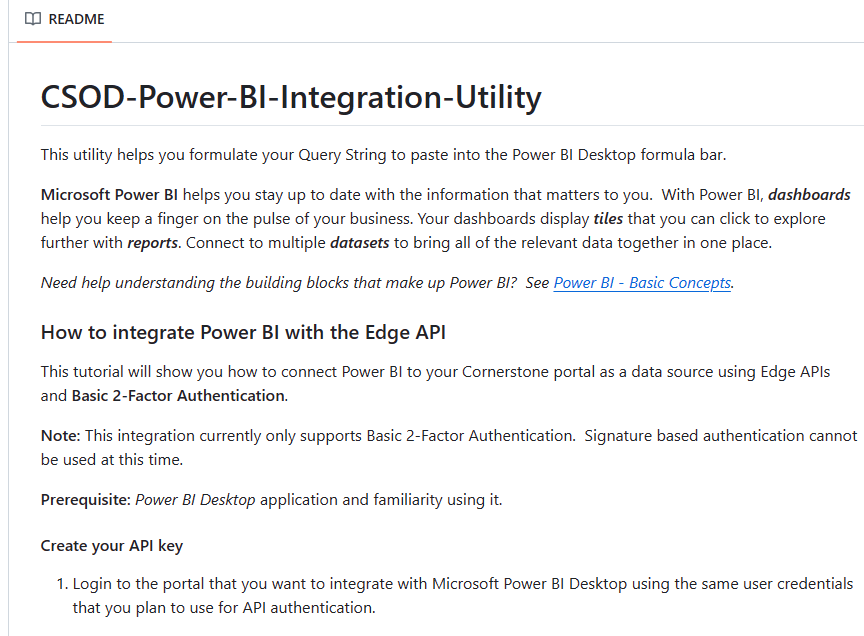Click the italic Power BI Desktop text

pyautogui.click(x=195, y=500)
